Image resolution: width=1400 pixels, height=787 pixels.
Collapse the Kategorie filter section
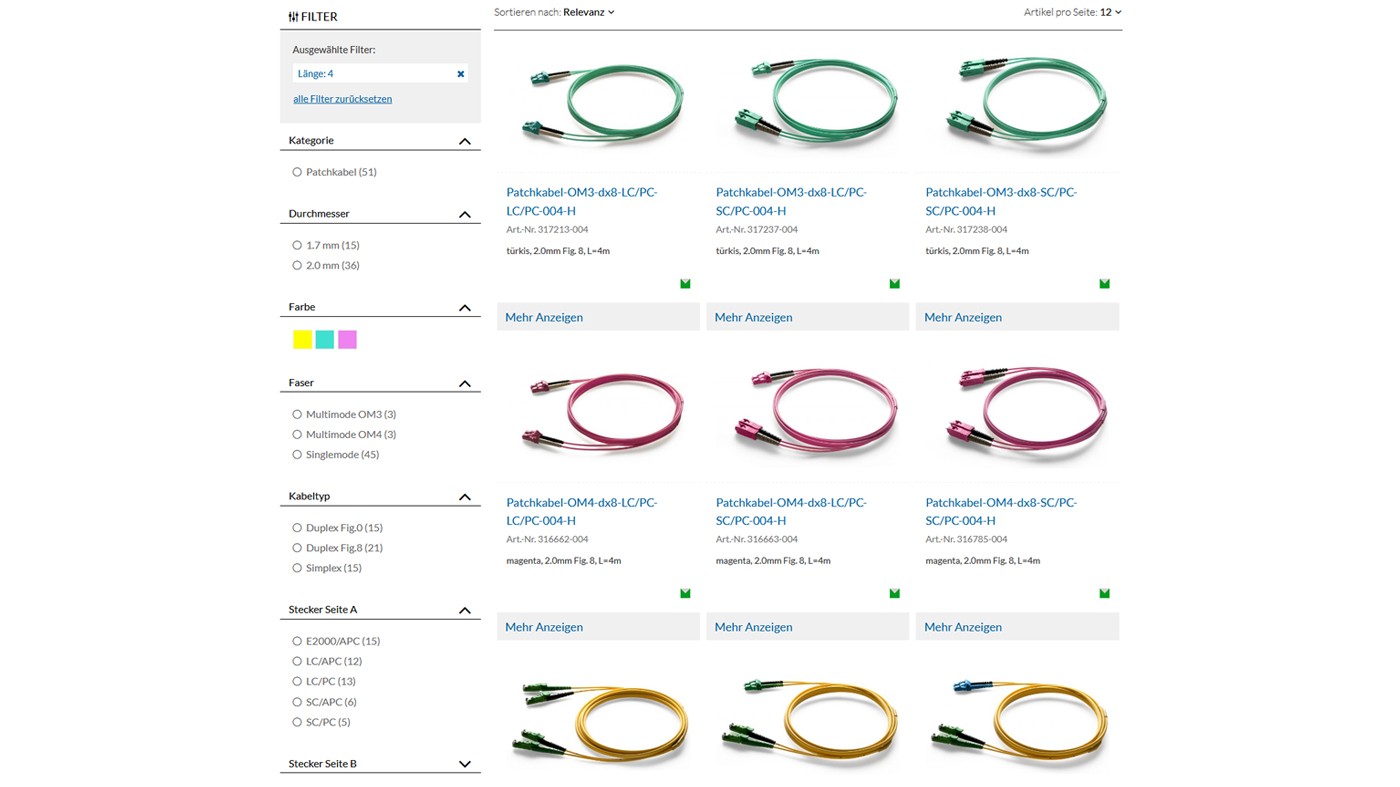(x=464, y=141)
